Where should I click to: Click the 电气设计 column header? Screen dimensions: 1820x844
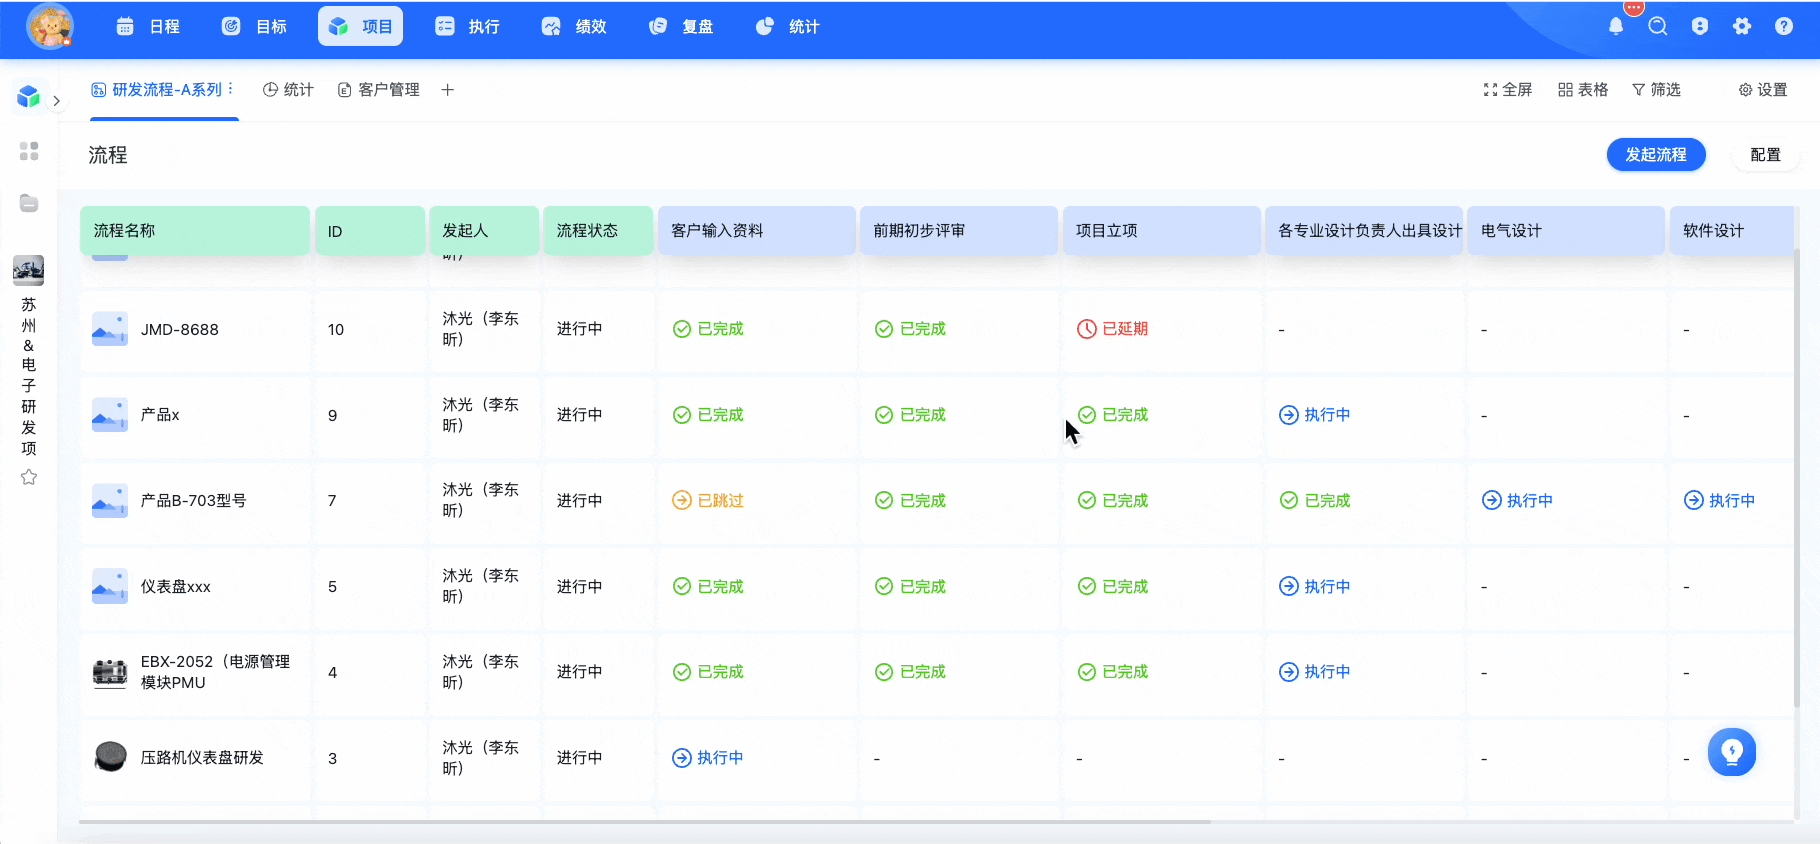pyautogui.click(x=1566, y=231)
